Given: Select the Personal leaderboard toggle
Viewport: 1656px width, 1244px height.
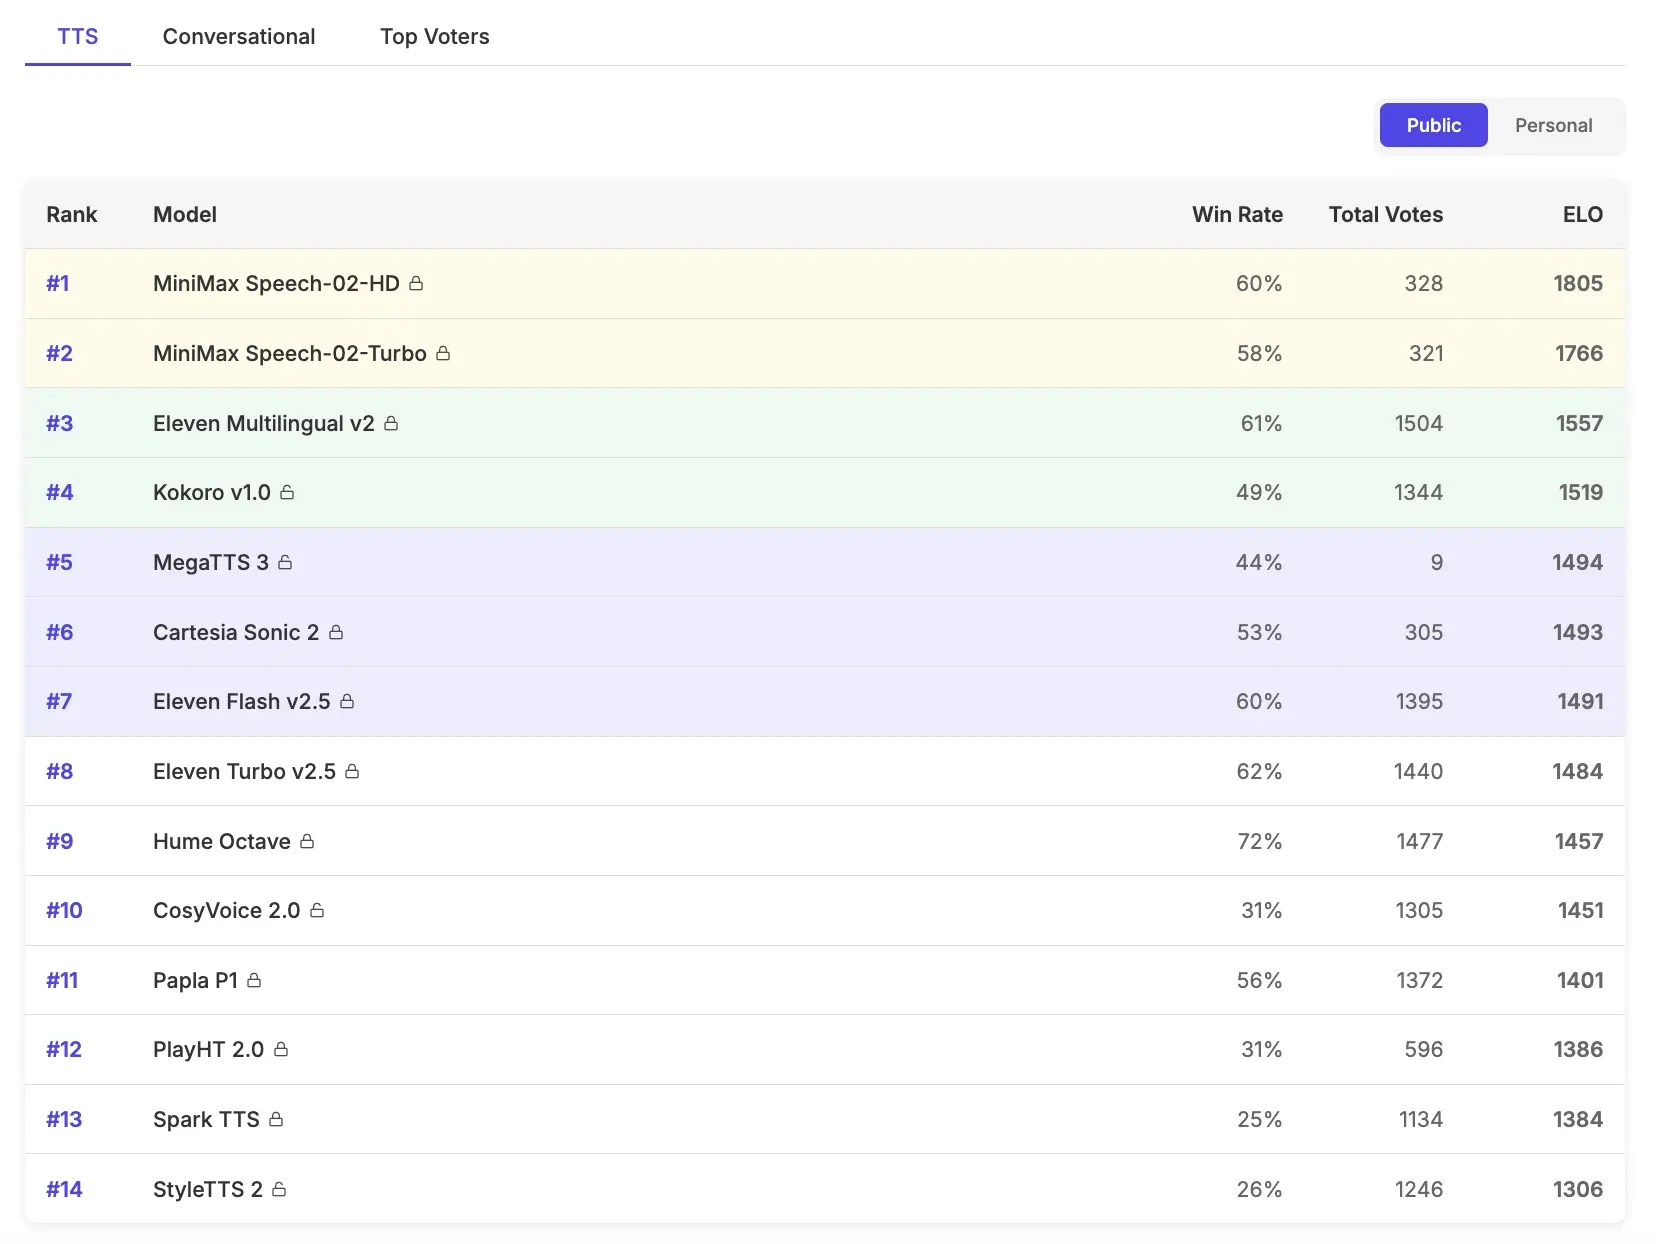Looking at the screenshot, I should 1553,125.
